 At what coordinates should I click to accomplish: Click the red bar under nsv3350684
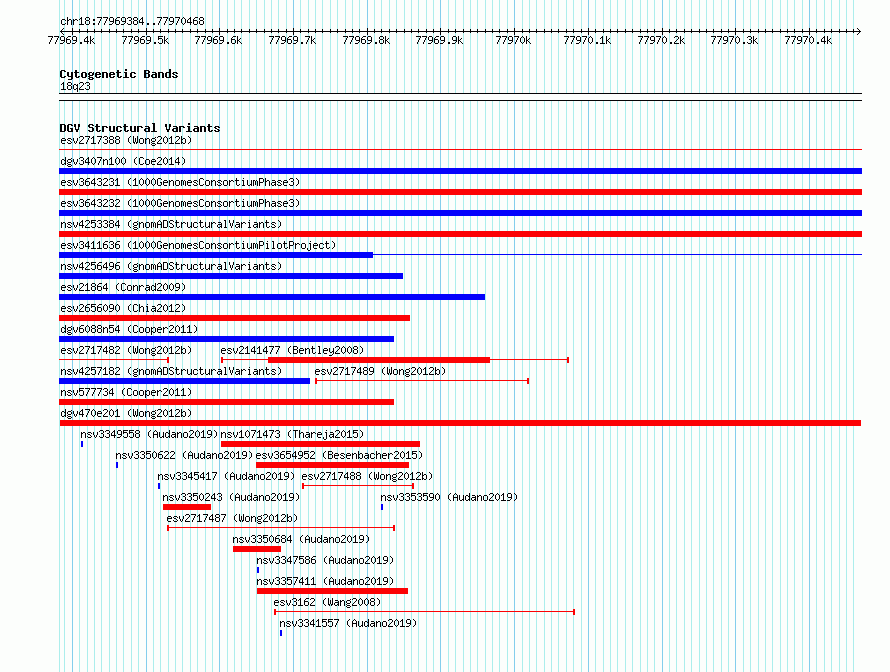[257, 549]
